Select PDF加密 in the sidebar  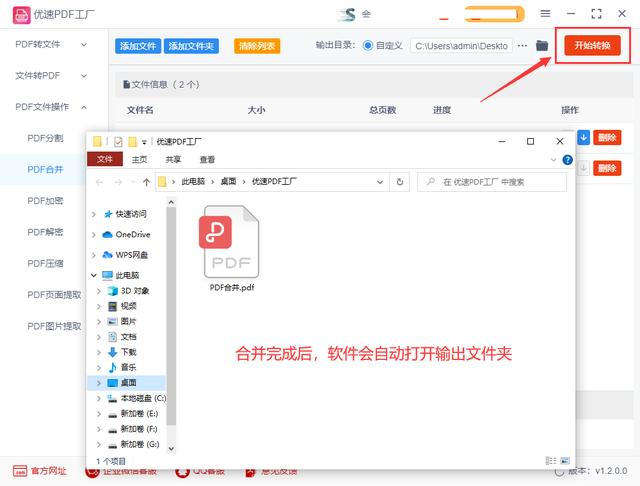pos(45,201)
